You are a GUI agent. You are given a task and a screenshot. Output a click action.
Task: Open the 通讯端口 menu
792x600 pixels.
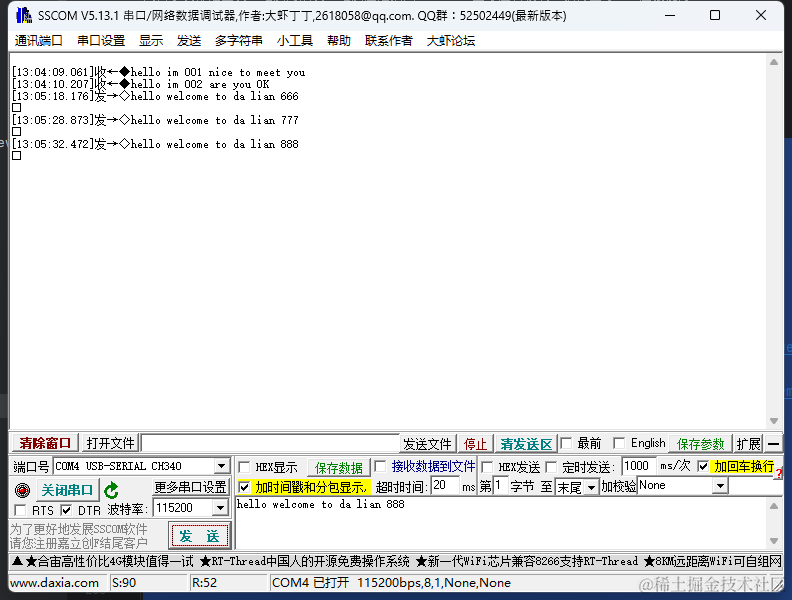(38, 40)
